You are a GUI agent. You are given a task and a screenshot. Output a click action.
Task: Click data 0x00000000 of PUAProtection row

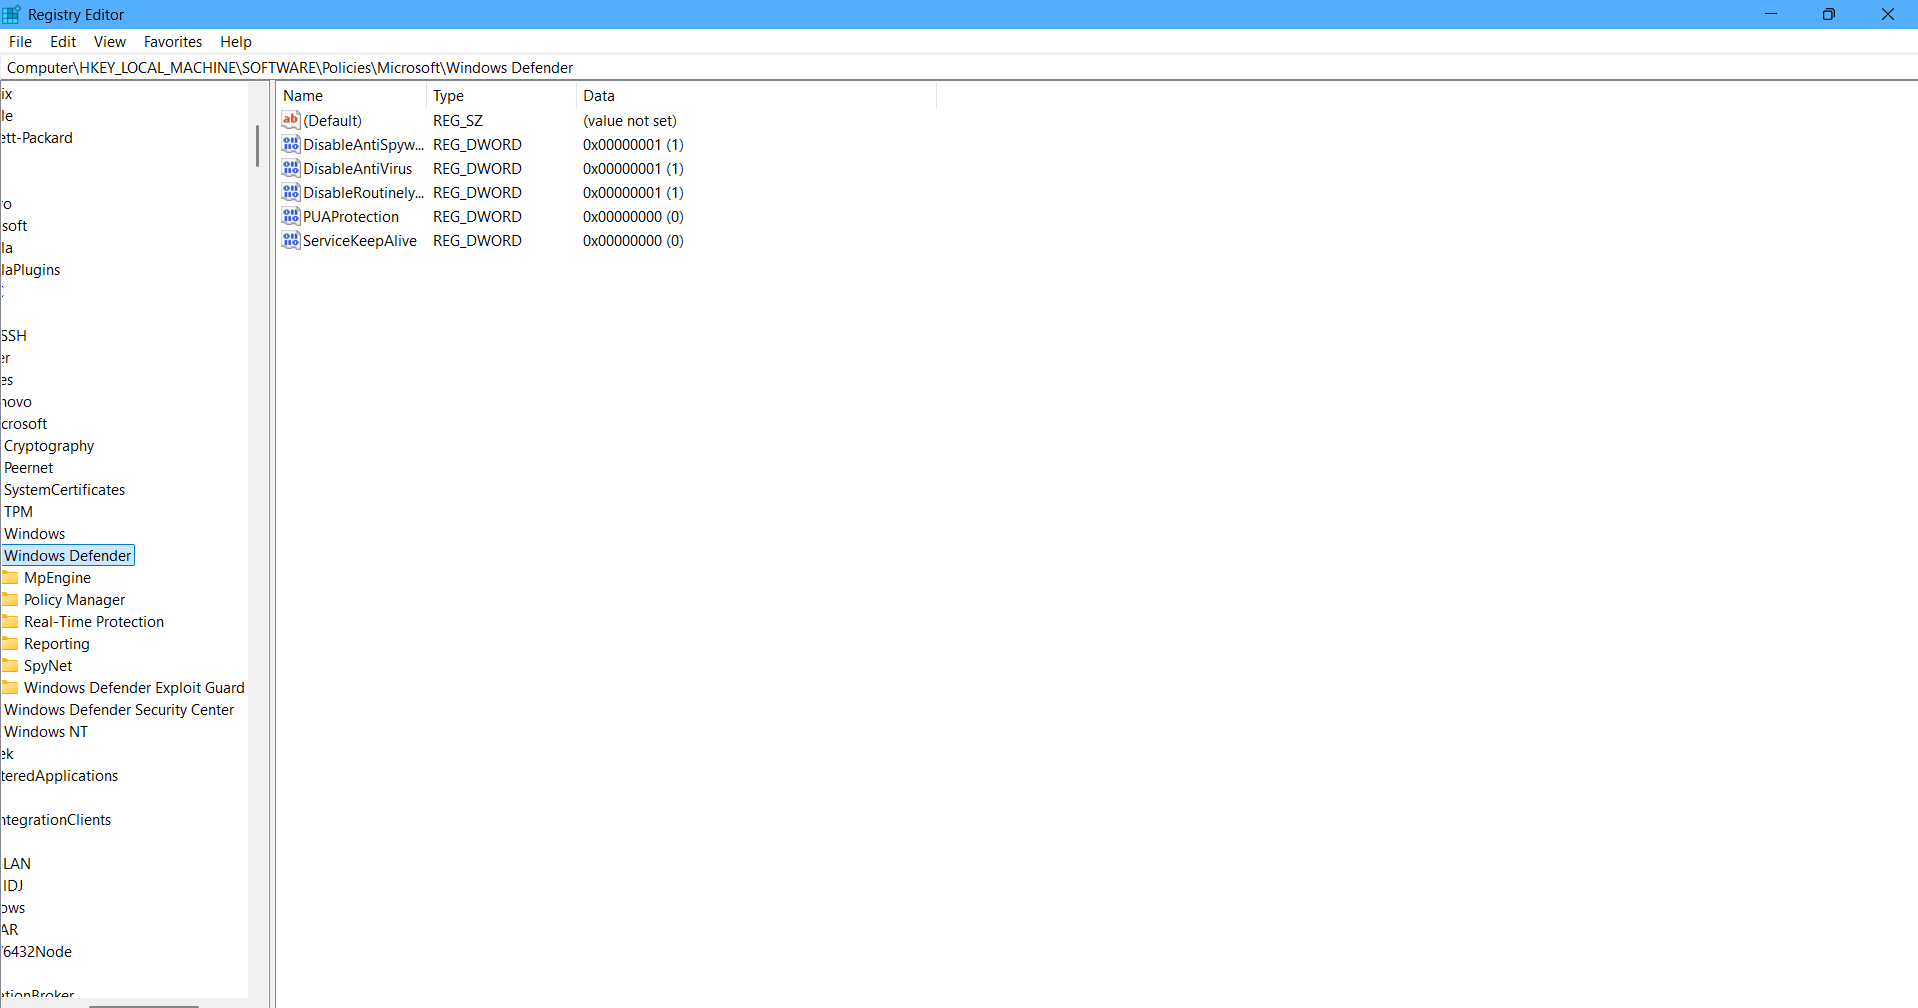coord(633,217)
